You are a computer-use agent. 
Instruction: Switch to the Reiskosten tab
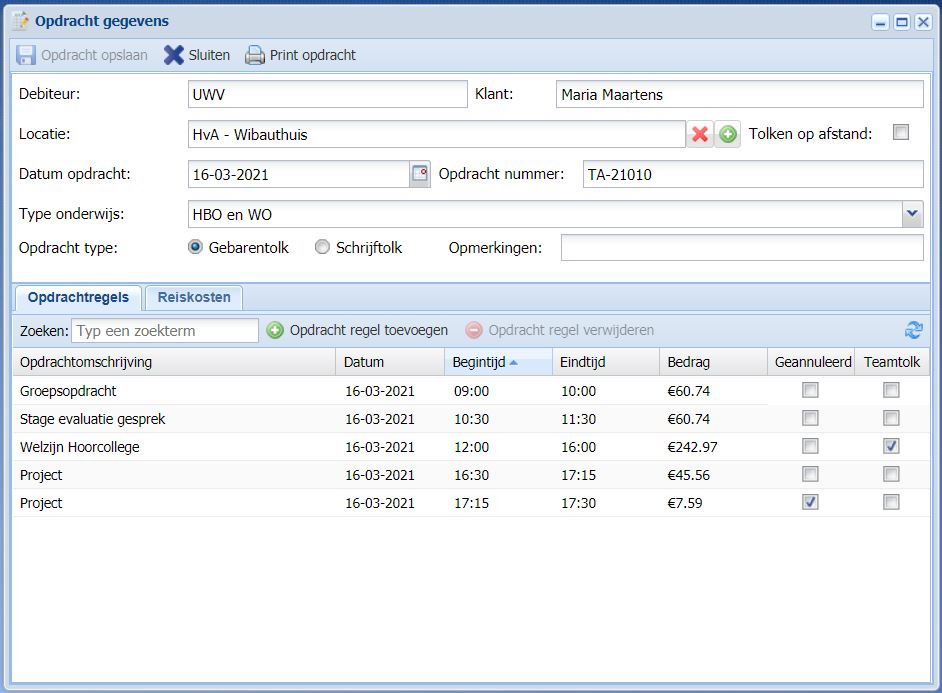click(194, 297)
